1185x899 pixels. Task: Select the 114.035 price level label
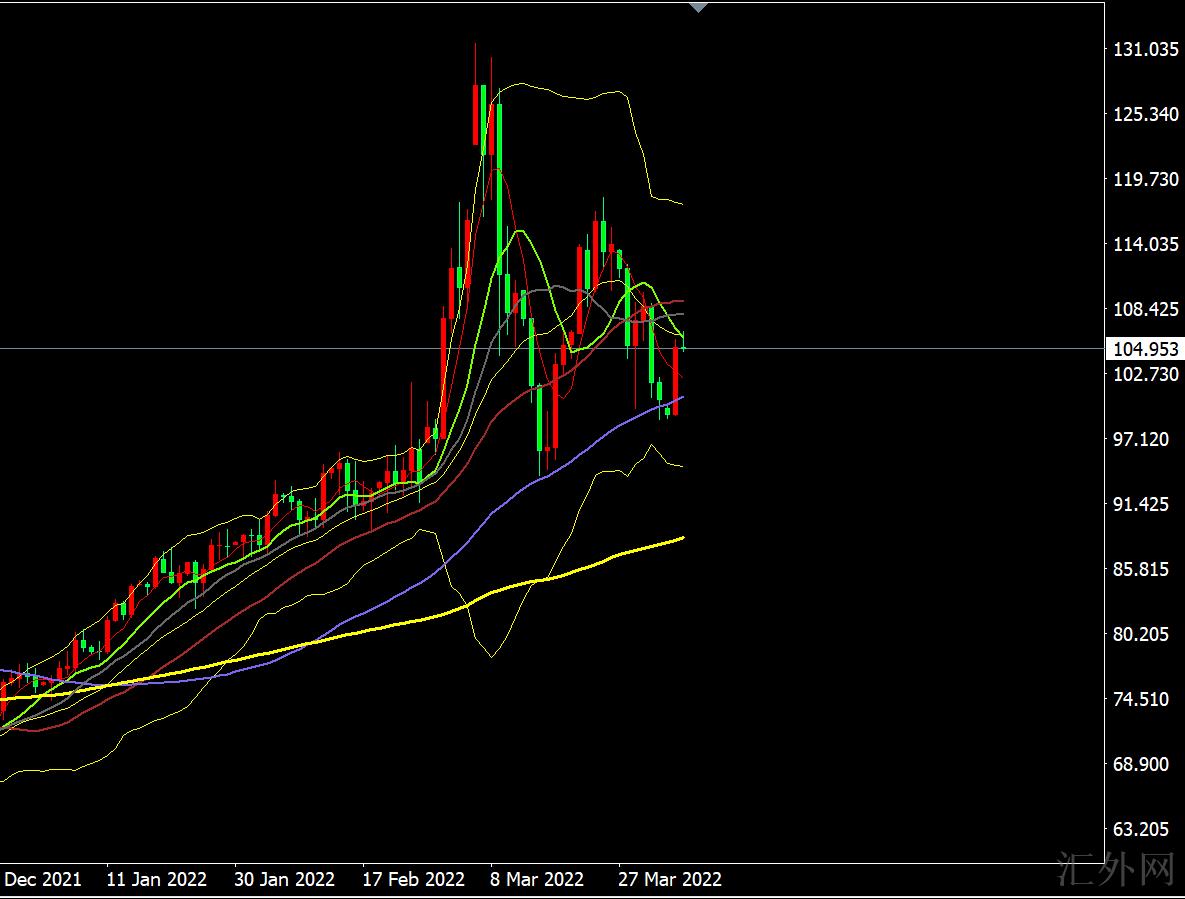[x=1146, y=244]
